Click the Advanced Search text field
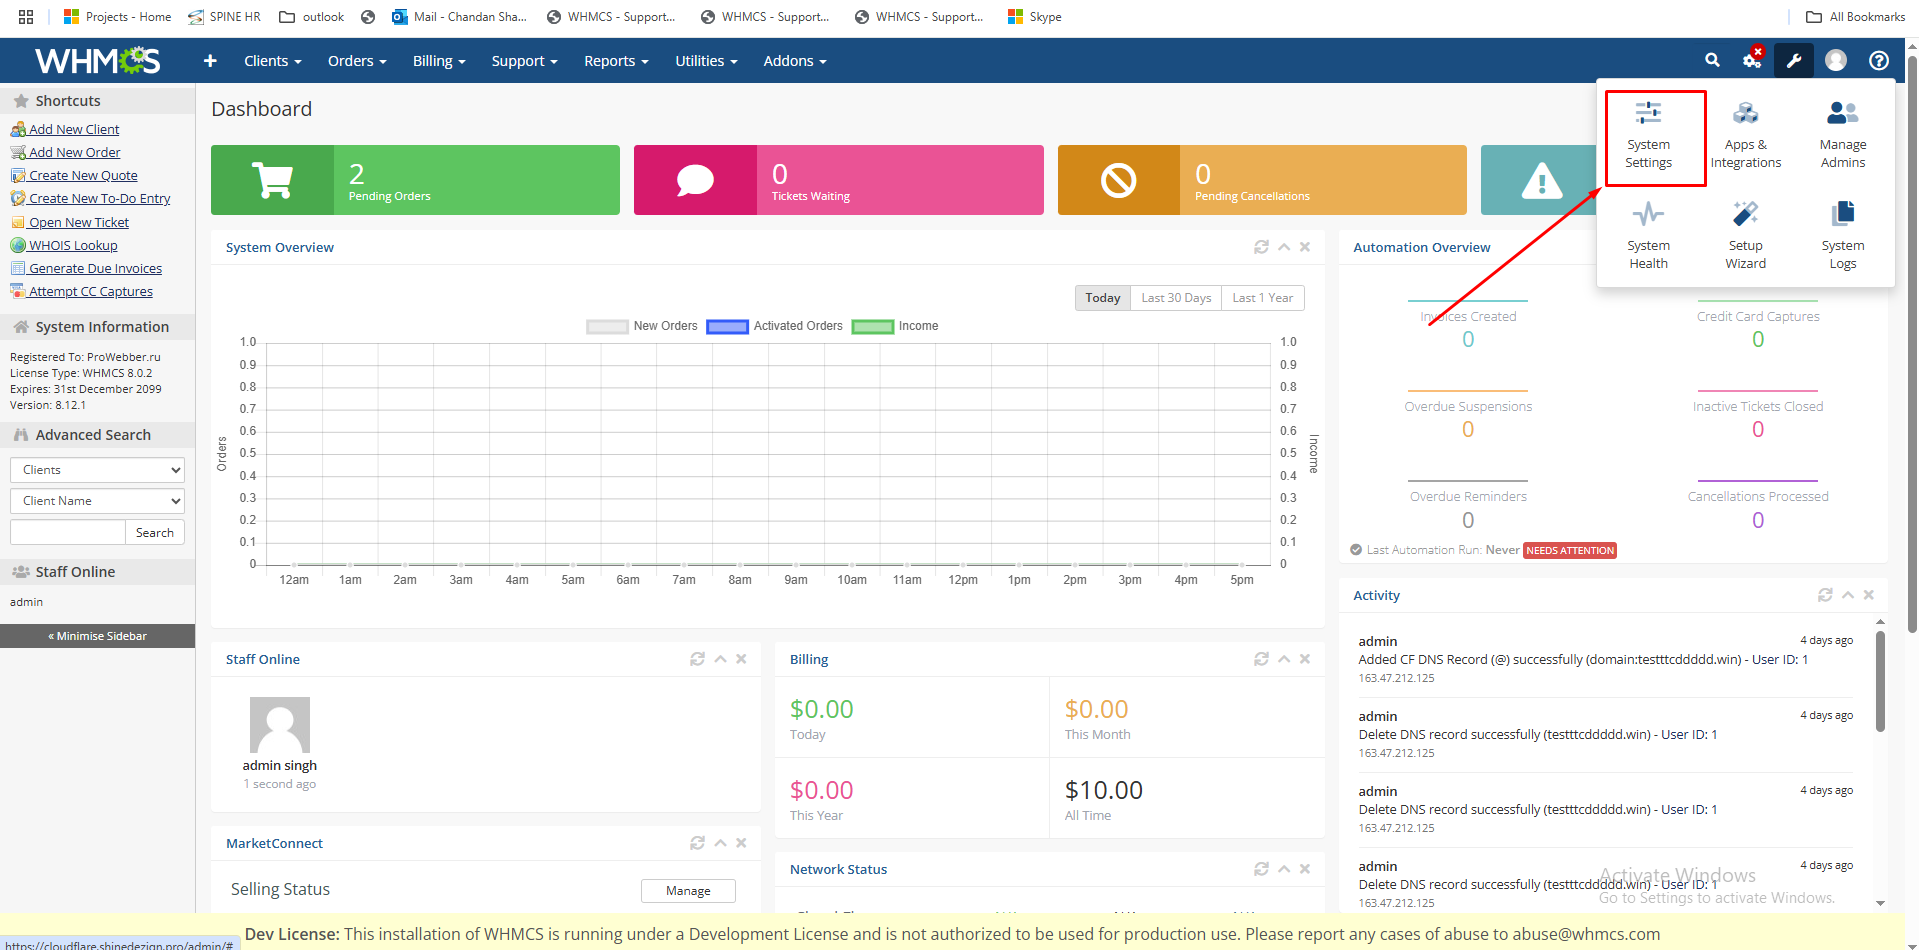This screenshot has width=1919, height=950. 67,533
